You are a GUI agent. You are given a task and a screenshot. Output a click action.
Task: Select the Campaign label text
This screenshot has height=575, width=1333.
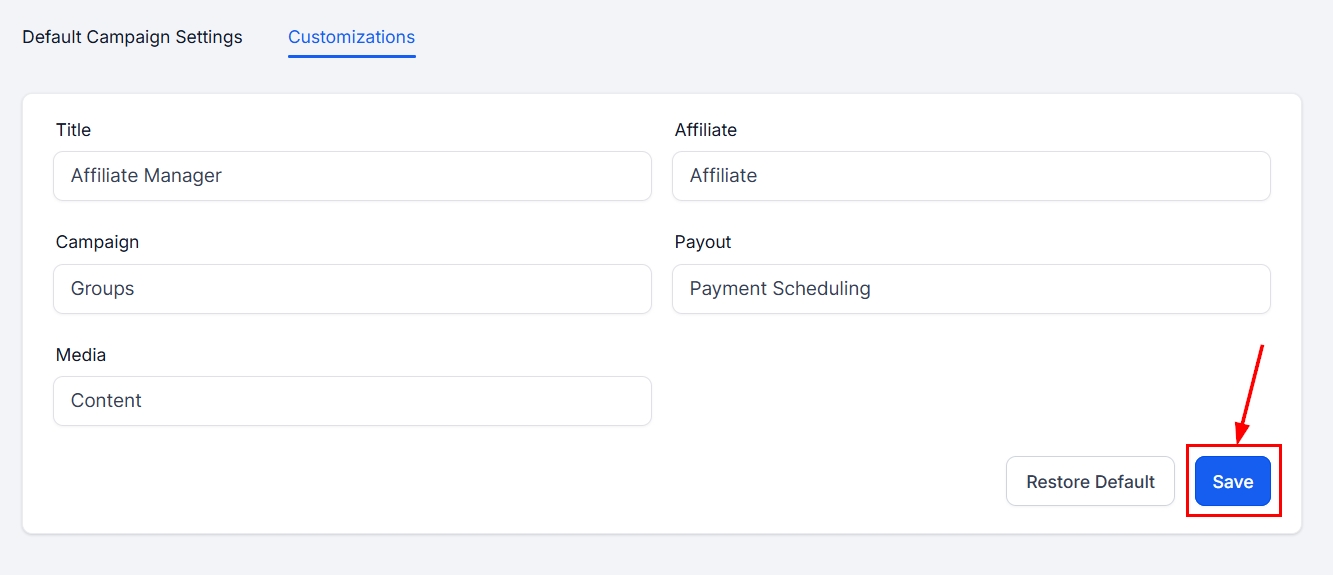click(x=97, y=242)
